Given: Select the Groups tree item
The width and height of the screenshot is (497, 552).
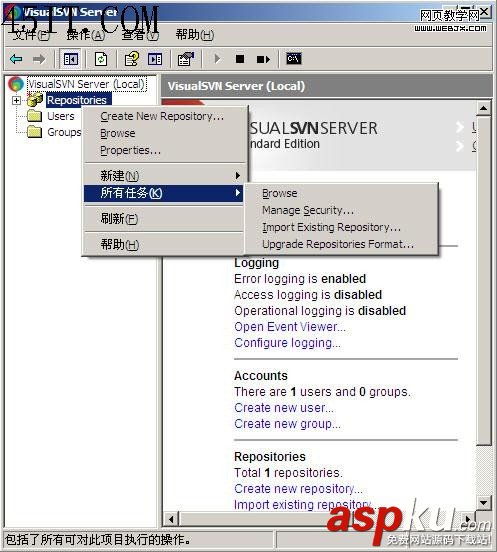Looking at the screenshot, I should [x=64, y=132].
